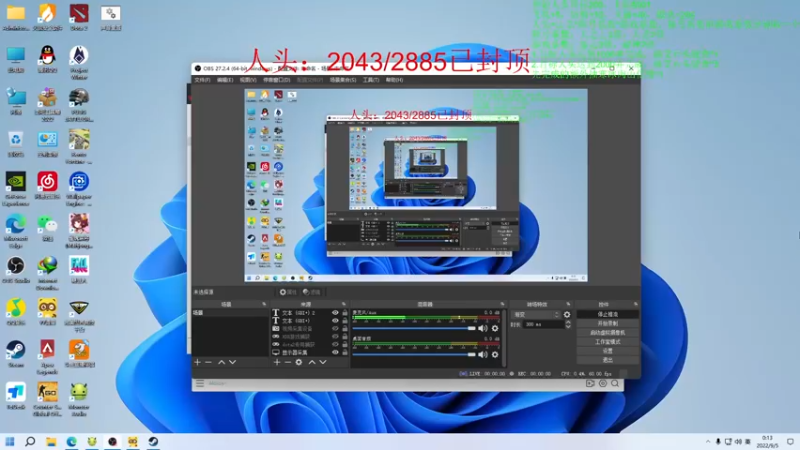Screen dimensions: 800x450
Task: Add a new source with plus icon
Action: [x=277, y=362]
